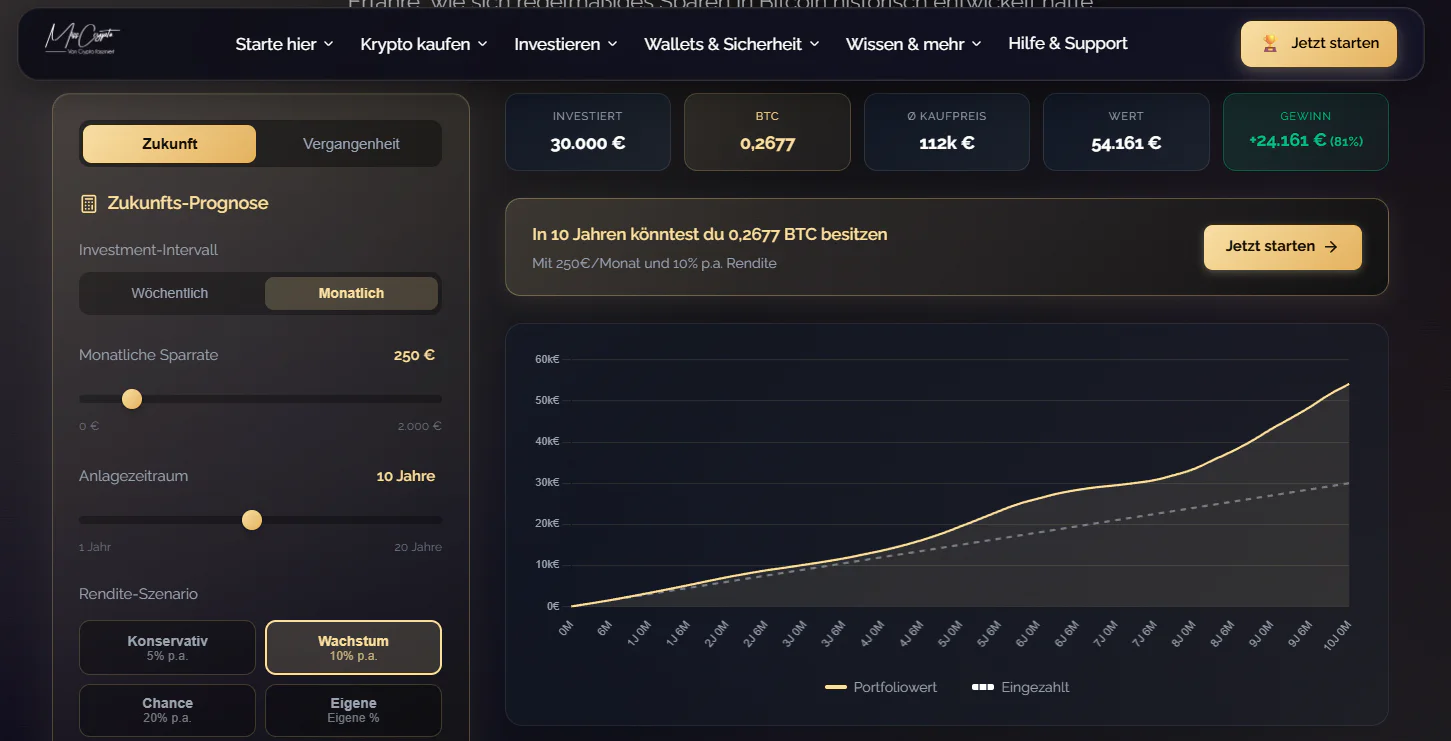Image resolution: width=1451 pixels, height=741 pixels.
Task: Open the Krypto kaufen dropdown
Action: tap(424, 44)
